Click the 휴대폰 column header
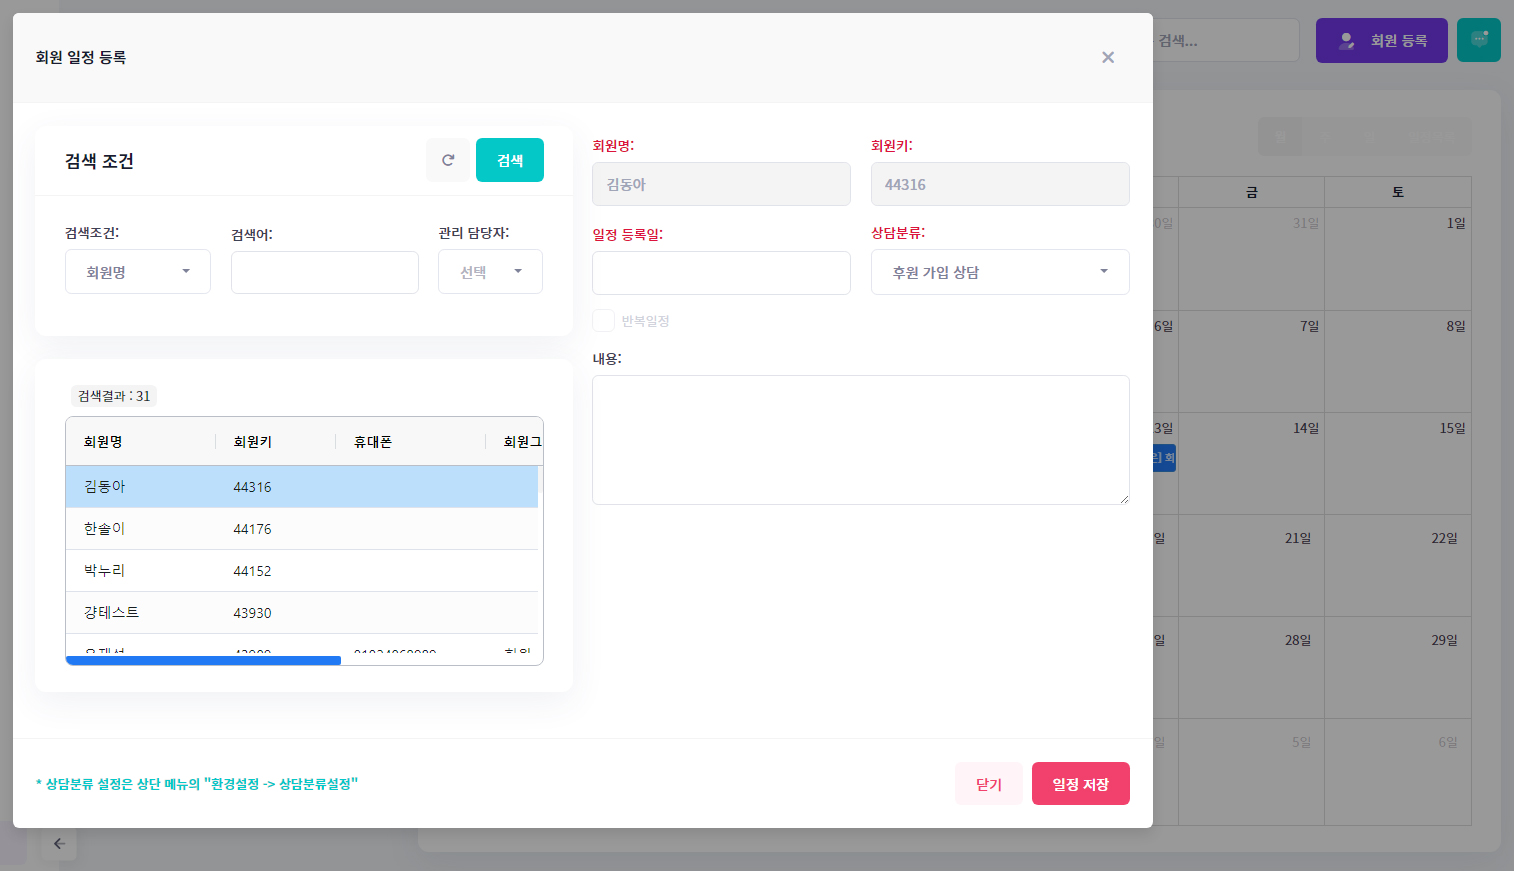Screen dimensions: 1514x871 click(373, 442)
